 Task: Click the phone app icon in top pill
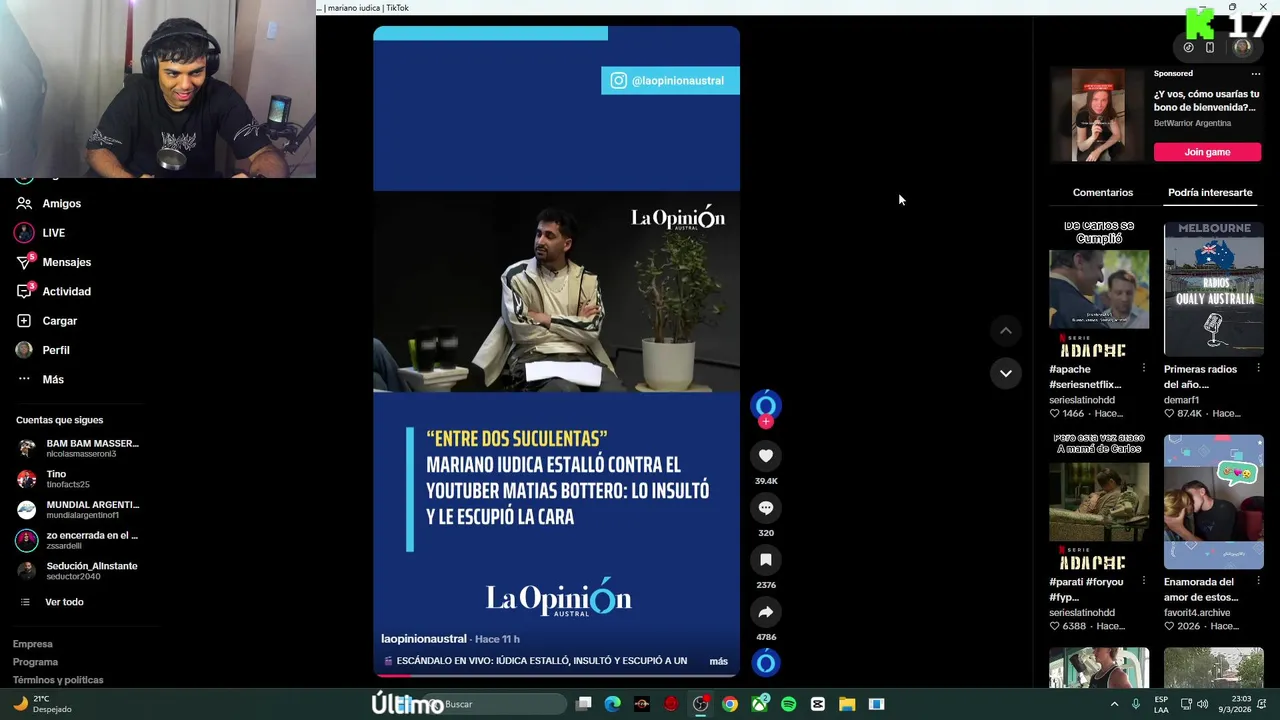click(x=1210, y=47)
